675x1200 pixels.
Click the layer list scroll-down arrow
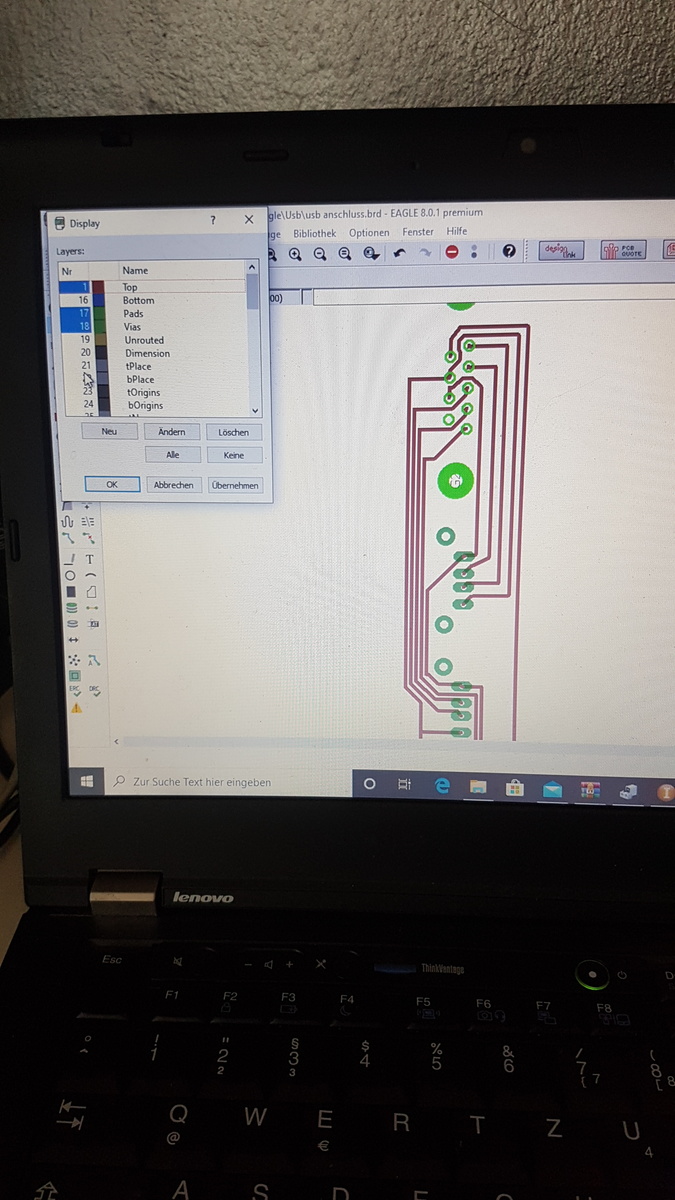[254, 410]
